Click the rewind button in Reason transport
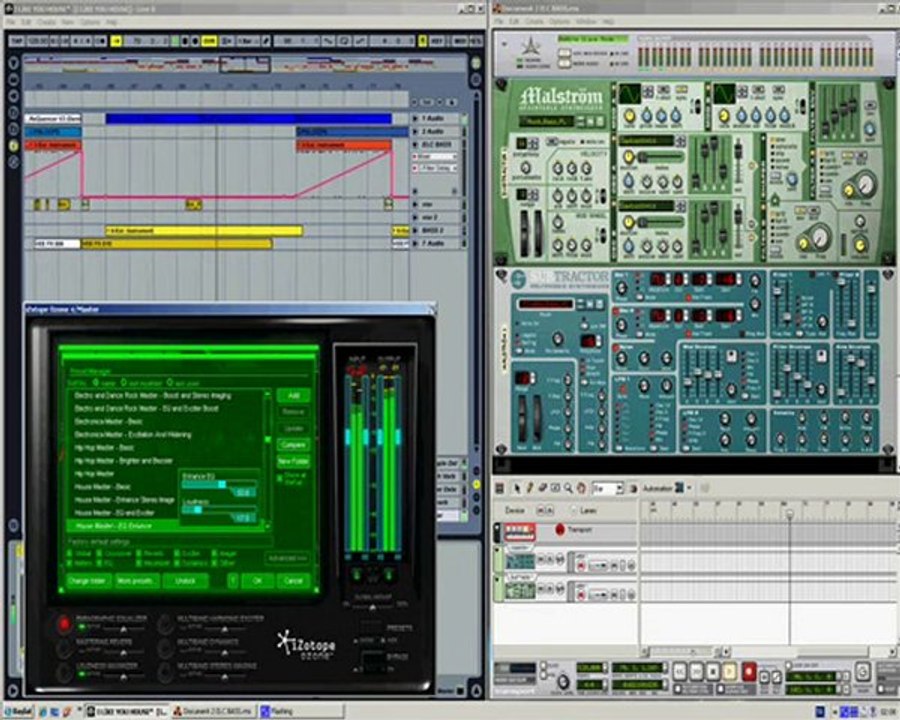Screen dimensions: 900x720 click(x=679, y=671)
